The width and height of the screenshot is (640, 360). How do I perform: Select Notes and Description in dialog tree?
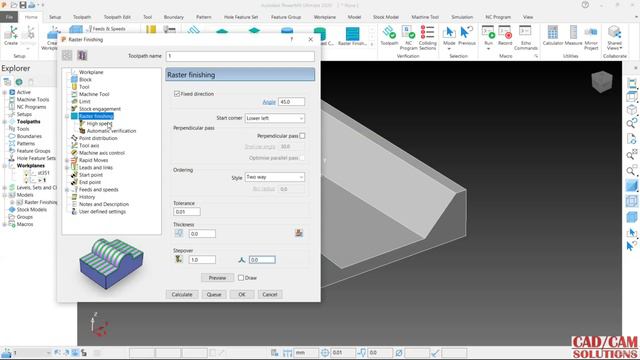104,204
